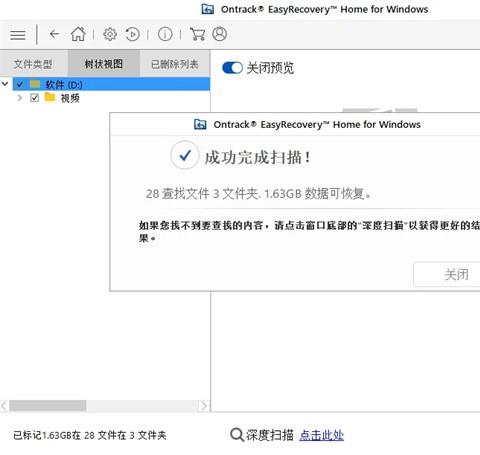Click the drive icon next to 软件 (D:)
Screen dimensions: 480x455
tap(35, 84)
